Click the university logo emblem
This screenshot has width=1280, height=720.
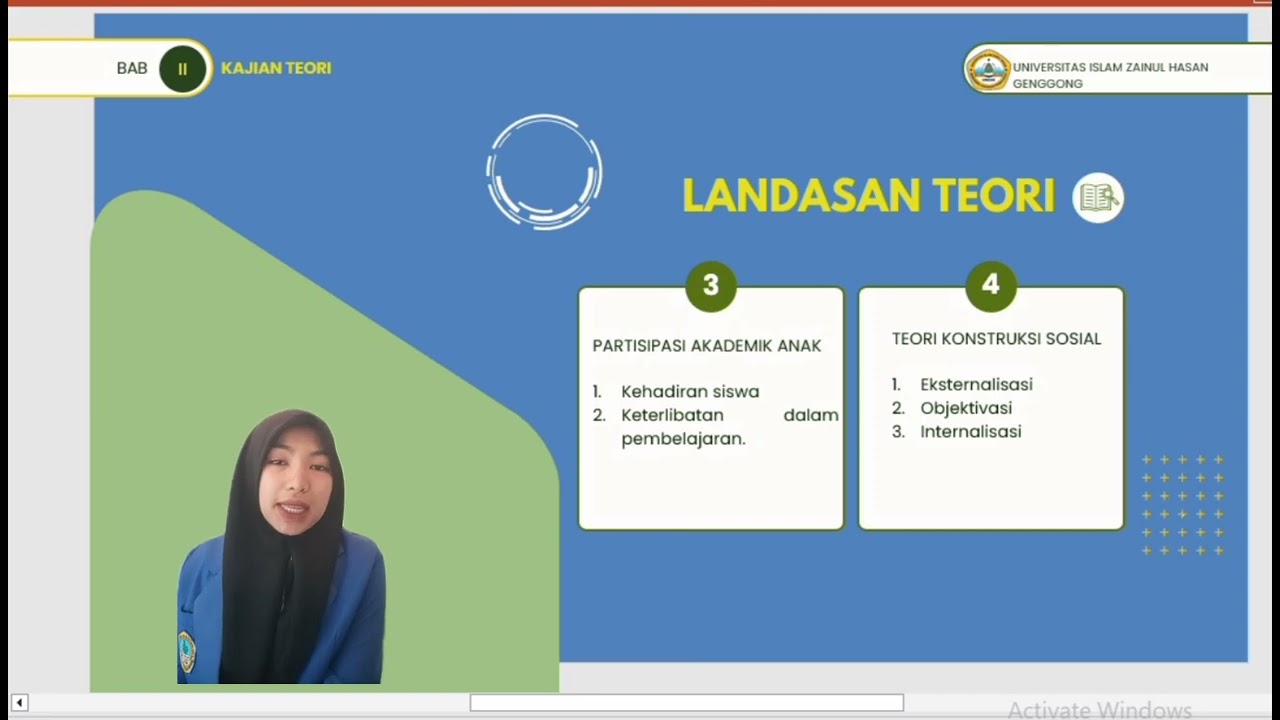988,70
